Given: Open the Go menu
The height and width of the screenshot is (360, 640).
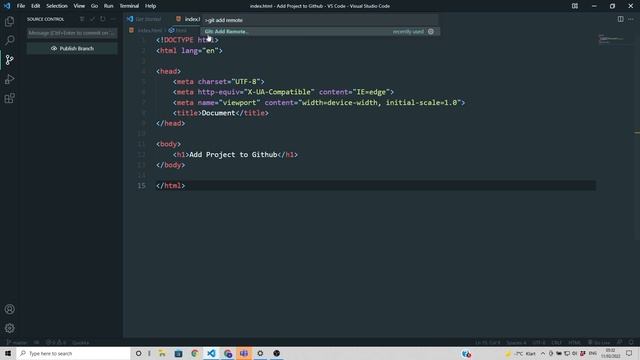Looking at the screenshot, I should 94,6.
